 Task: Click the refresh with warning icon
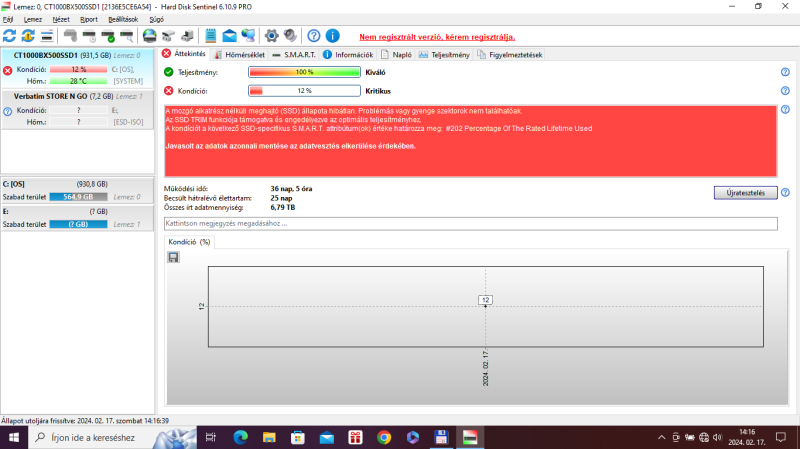(x=28, y=36)
